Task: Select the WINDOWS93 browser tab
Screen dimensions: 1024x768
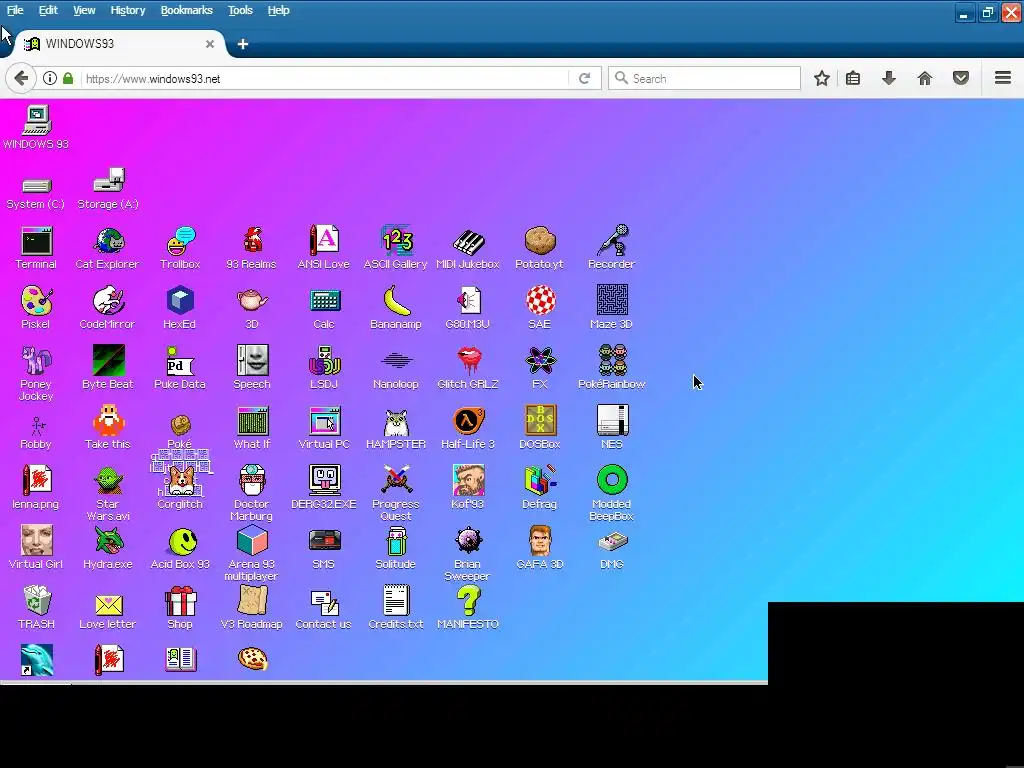Action: (x=118, y=44)
